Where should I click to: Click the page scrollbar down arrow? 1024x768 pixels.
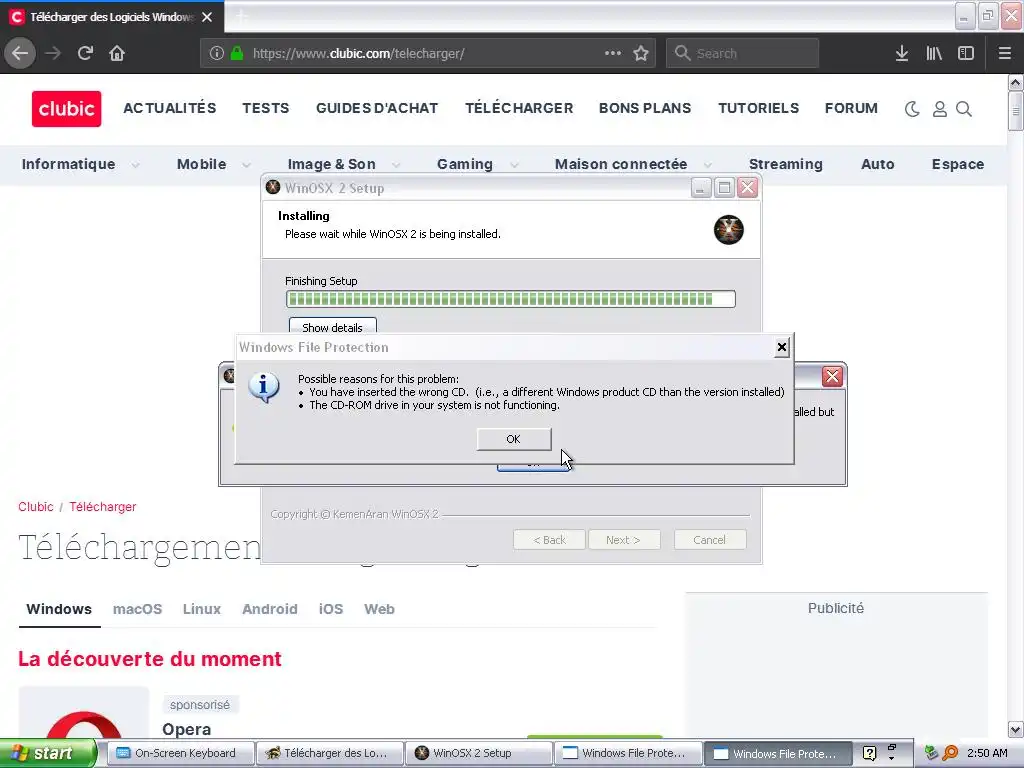click(1016, 729)
